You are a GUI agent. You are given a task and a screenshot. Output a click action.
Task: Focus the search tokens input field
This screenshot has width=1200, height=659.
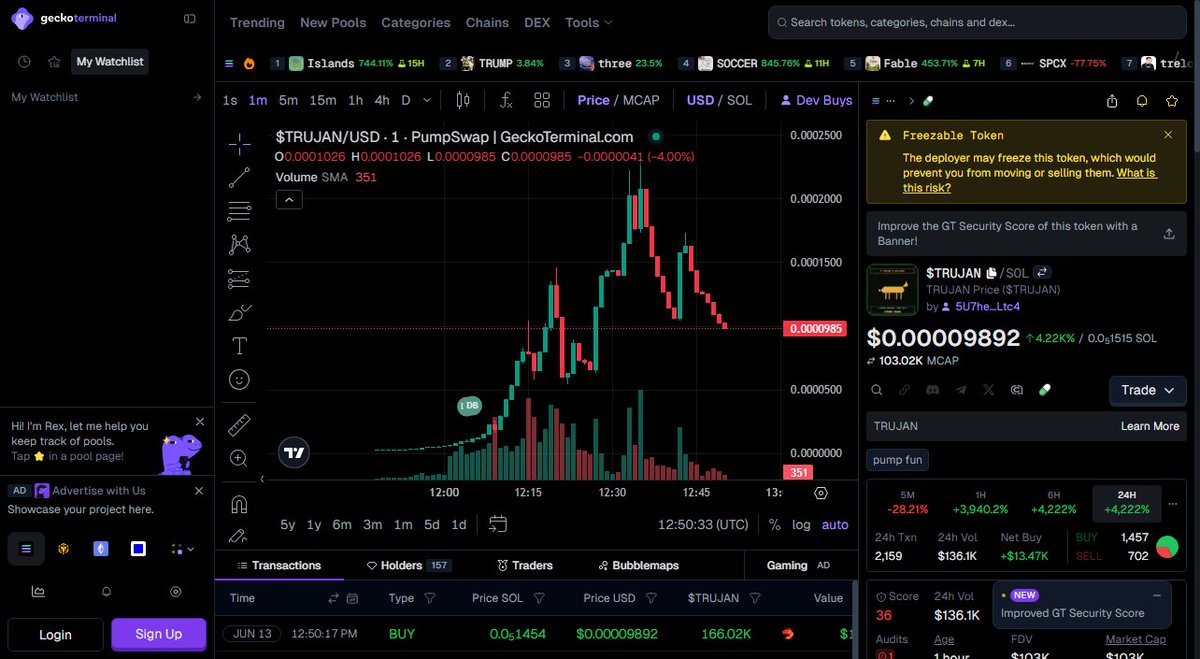[978, 22]
